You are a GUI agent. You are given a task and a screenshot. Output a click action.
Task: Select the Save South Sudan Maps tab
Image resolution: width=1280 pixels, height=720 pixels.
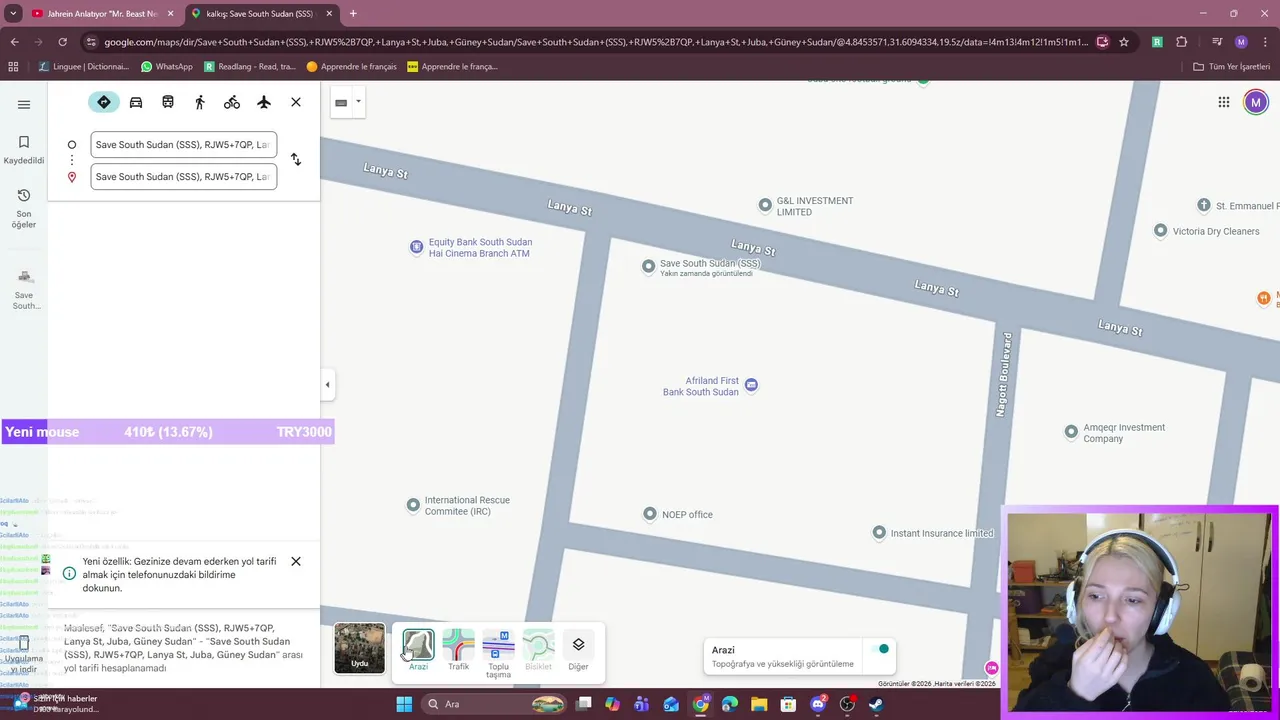[x=262, y=14]
